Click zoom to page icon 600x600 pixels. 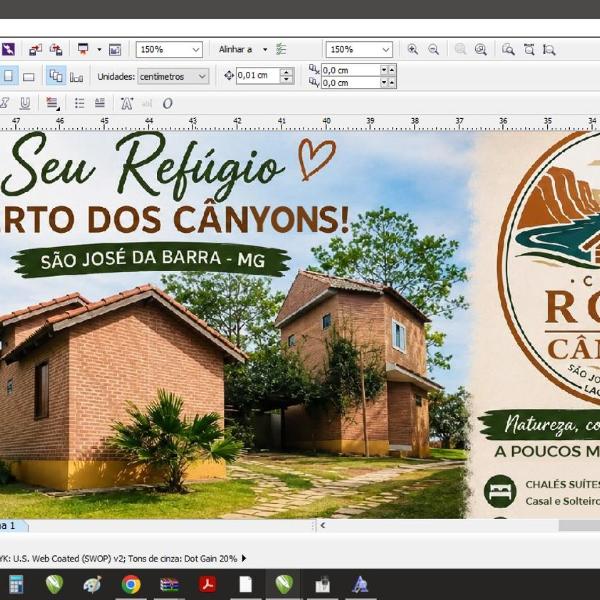click(x=508, y=49)
